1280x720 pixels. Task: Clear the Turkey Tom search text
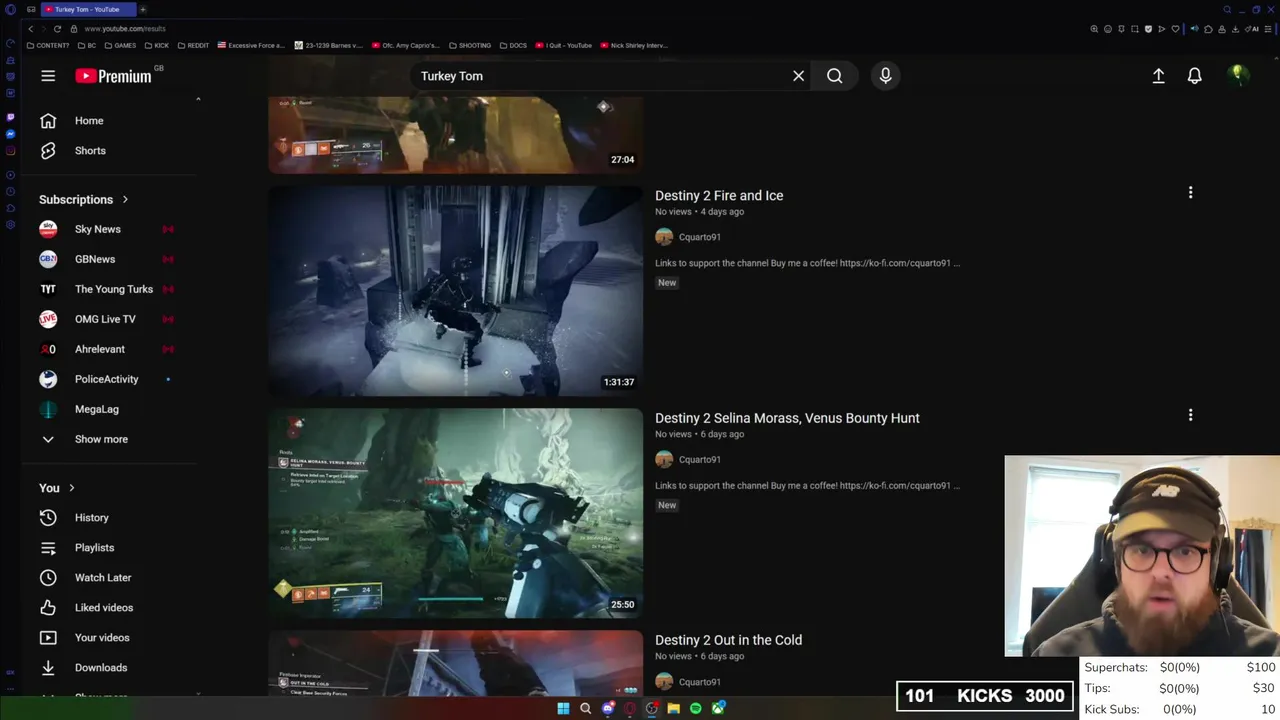tap(798, 76)
